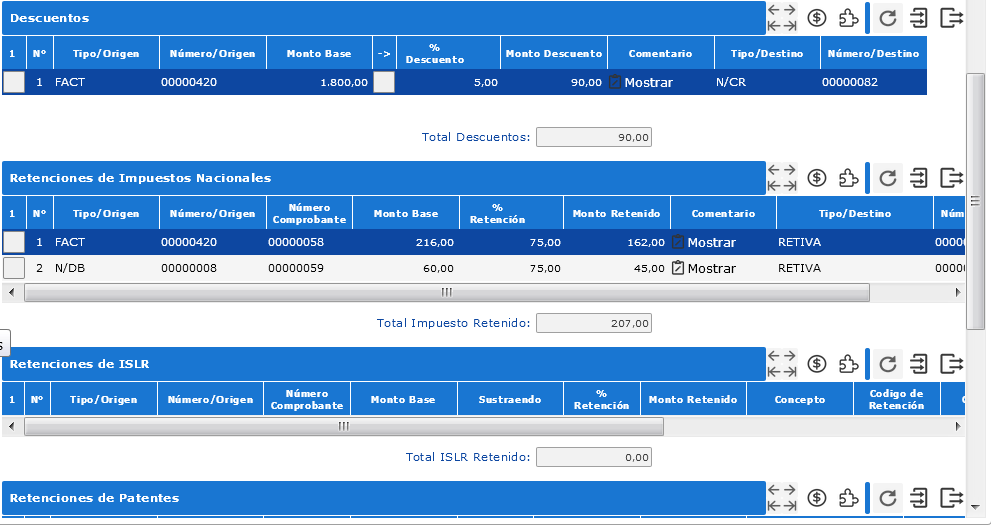This screenshot has height=525, width=991.
Task: Click Mostrar for the N/DB retention row
Action: point(703,268)
